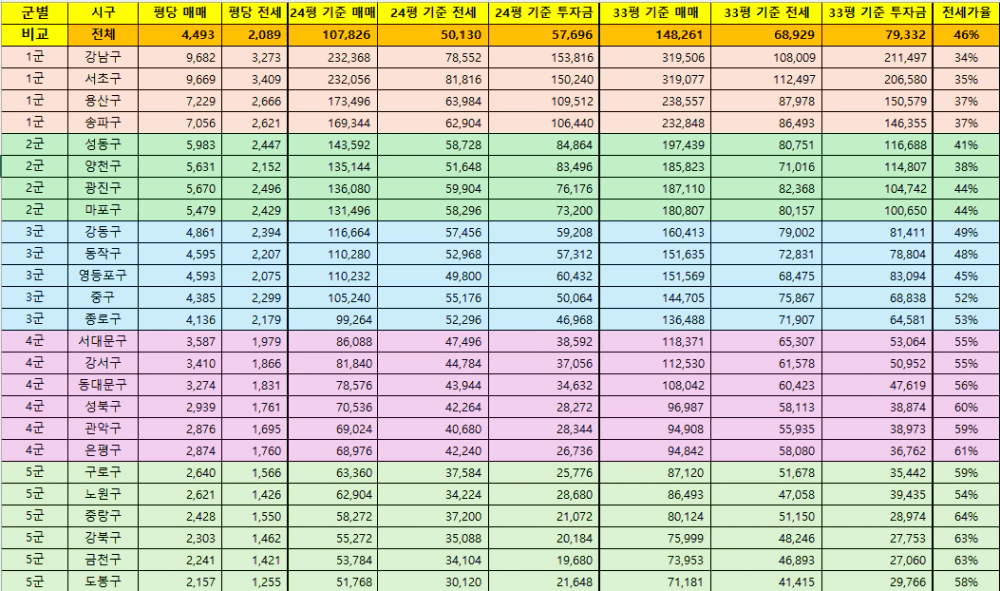The height and width of the screenshot is (591, 1000).
Task: Click the 평당 매매 column header
Action: pos(180,13)
